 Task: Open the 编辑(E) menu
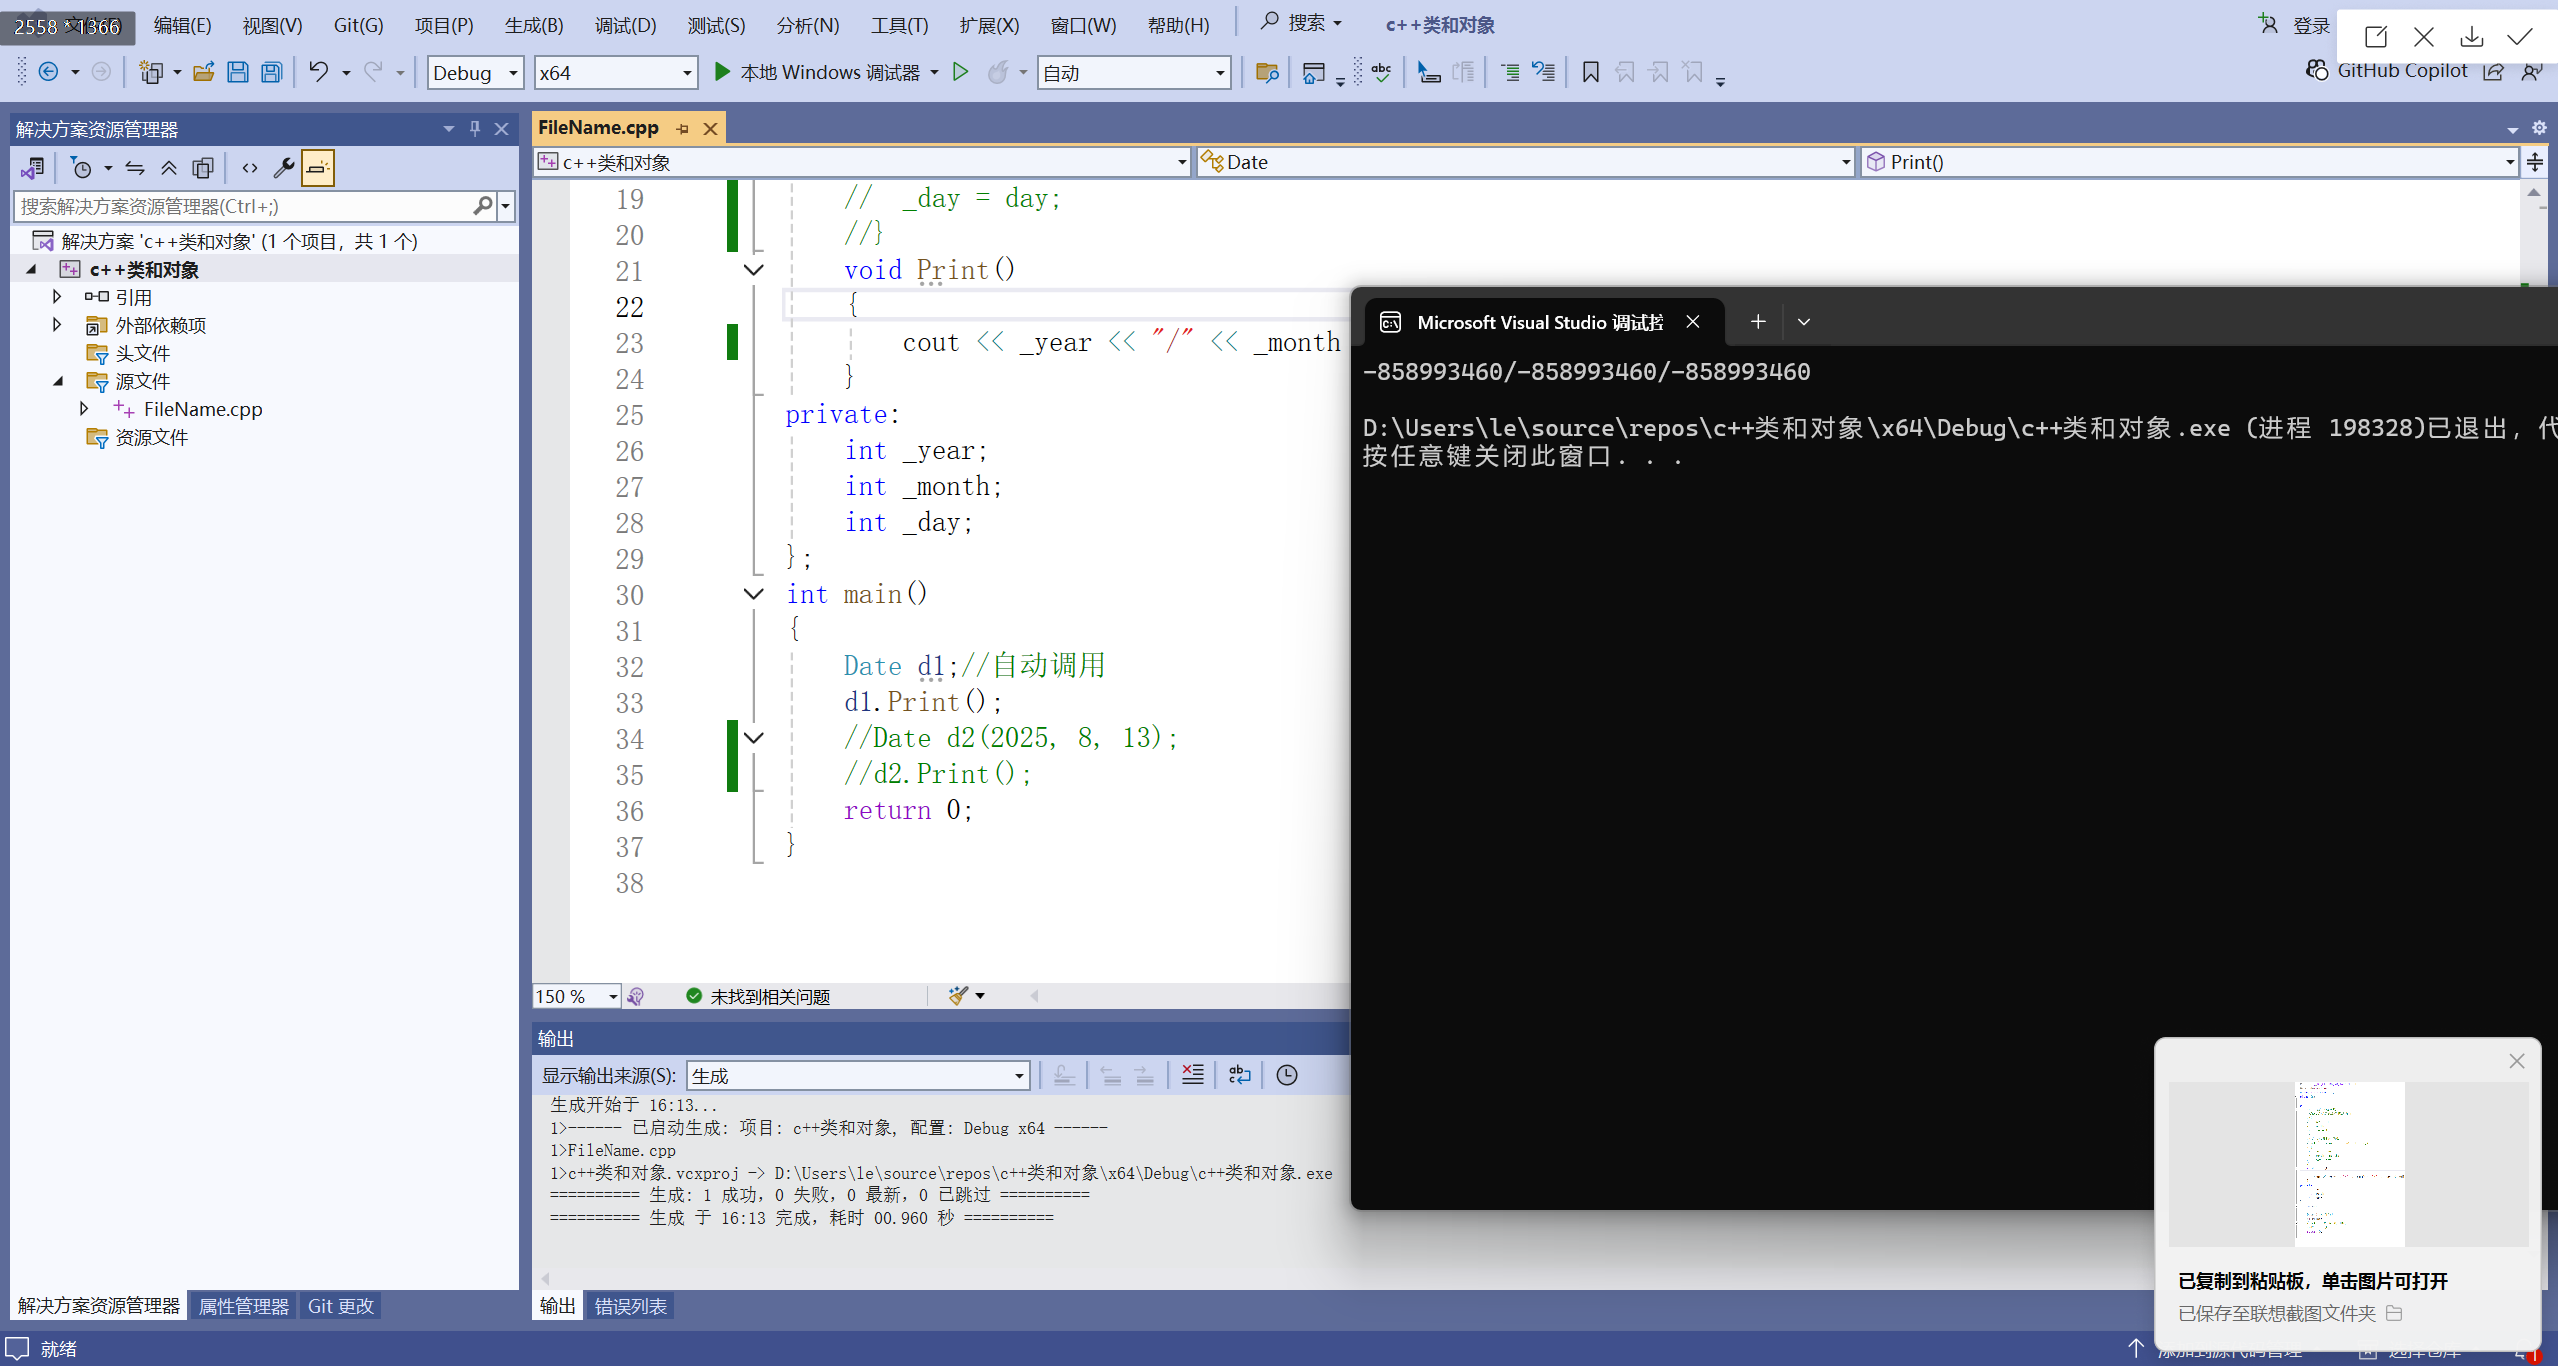(x=182, y=25)
